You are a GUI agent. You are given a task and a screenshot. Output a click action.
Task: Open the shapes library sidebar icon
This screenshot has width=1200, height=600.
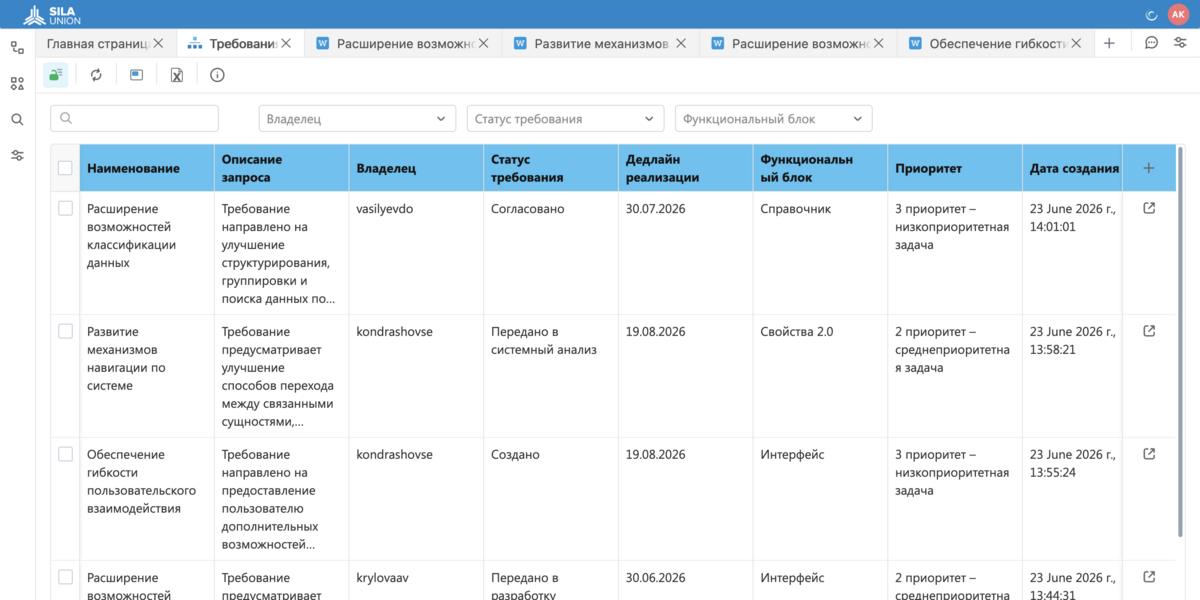17,83
